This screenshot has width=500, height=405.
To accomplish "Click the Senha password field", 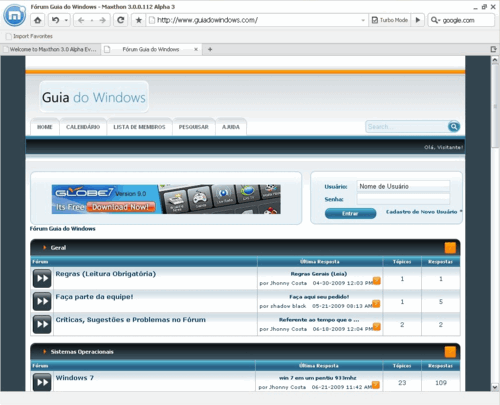I will point(403,199).
